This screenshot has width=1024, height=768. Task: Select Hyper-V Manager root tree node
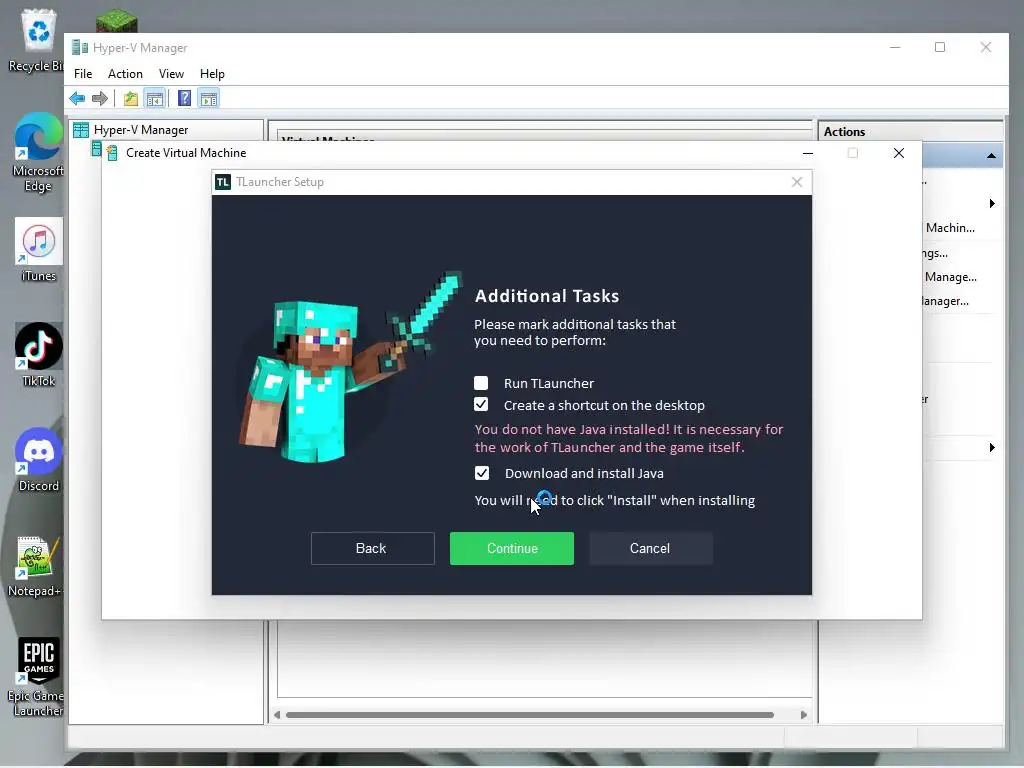(140, 130)
